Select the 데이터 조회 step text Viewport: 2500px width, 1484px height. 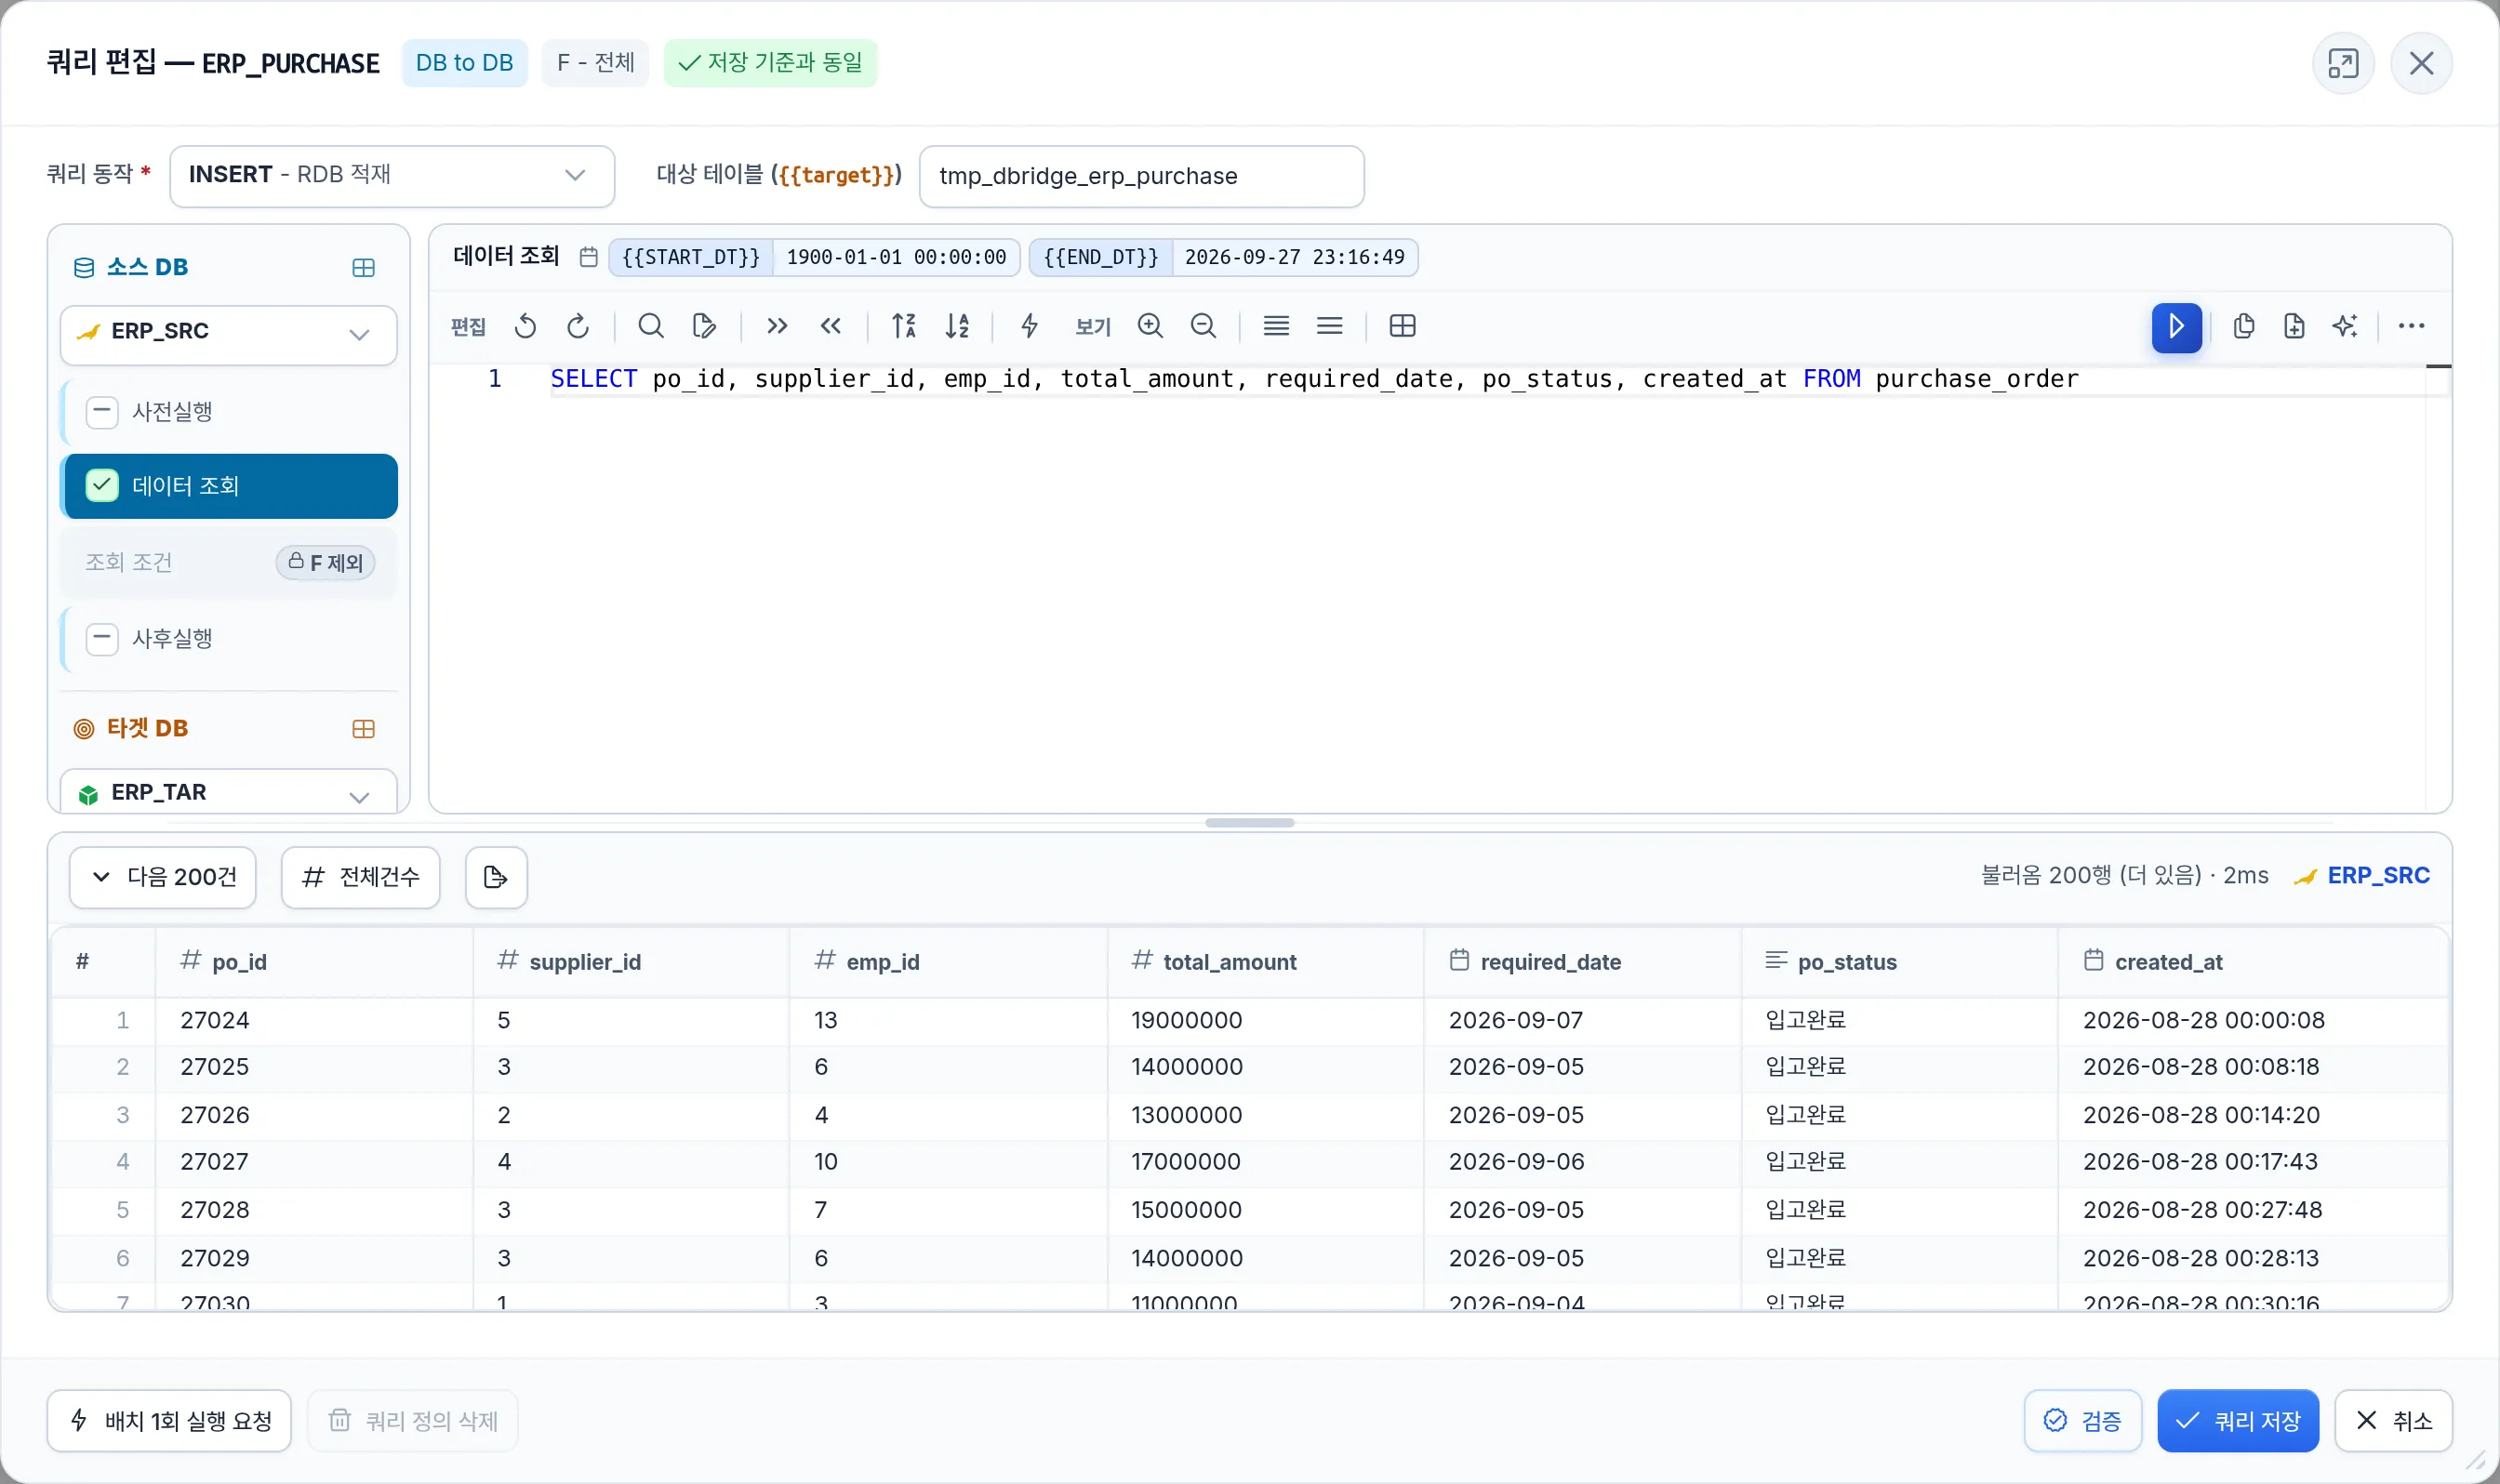(185, 486)
